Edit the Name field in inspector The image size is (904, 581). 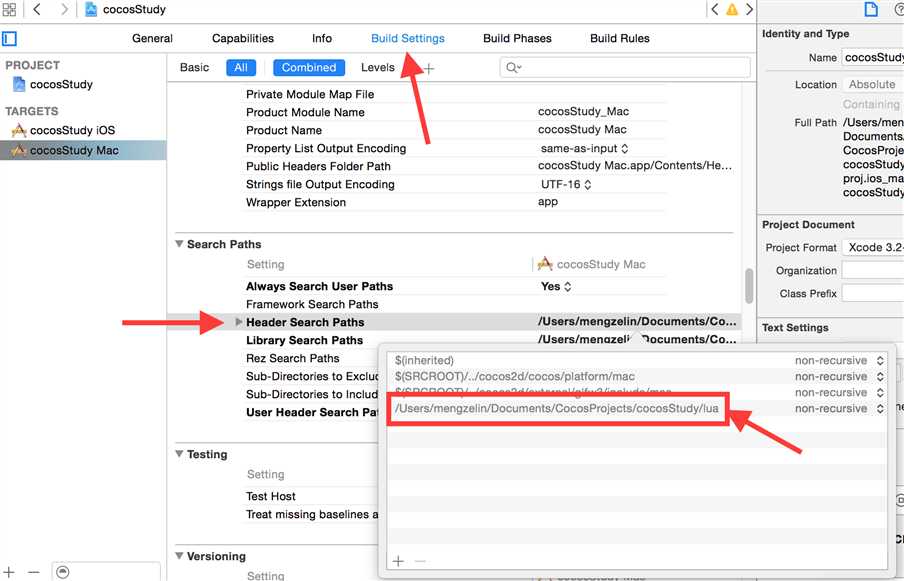click(x=873, y=58)
